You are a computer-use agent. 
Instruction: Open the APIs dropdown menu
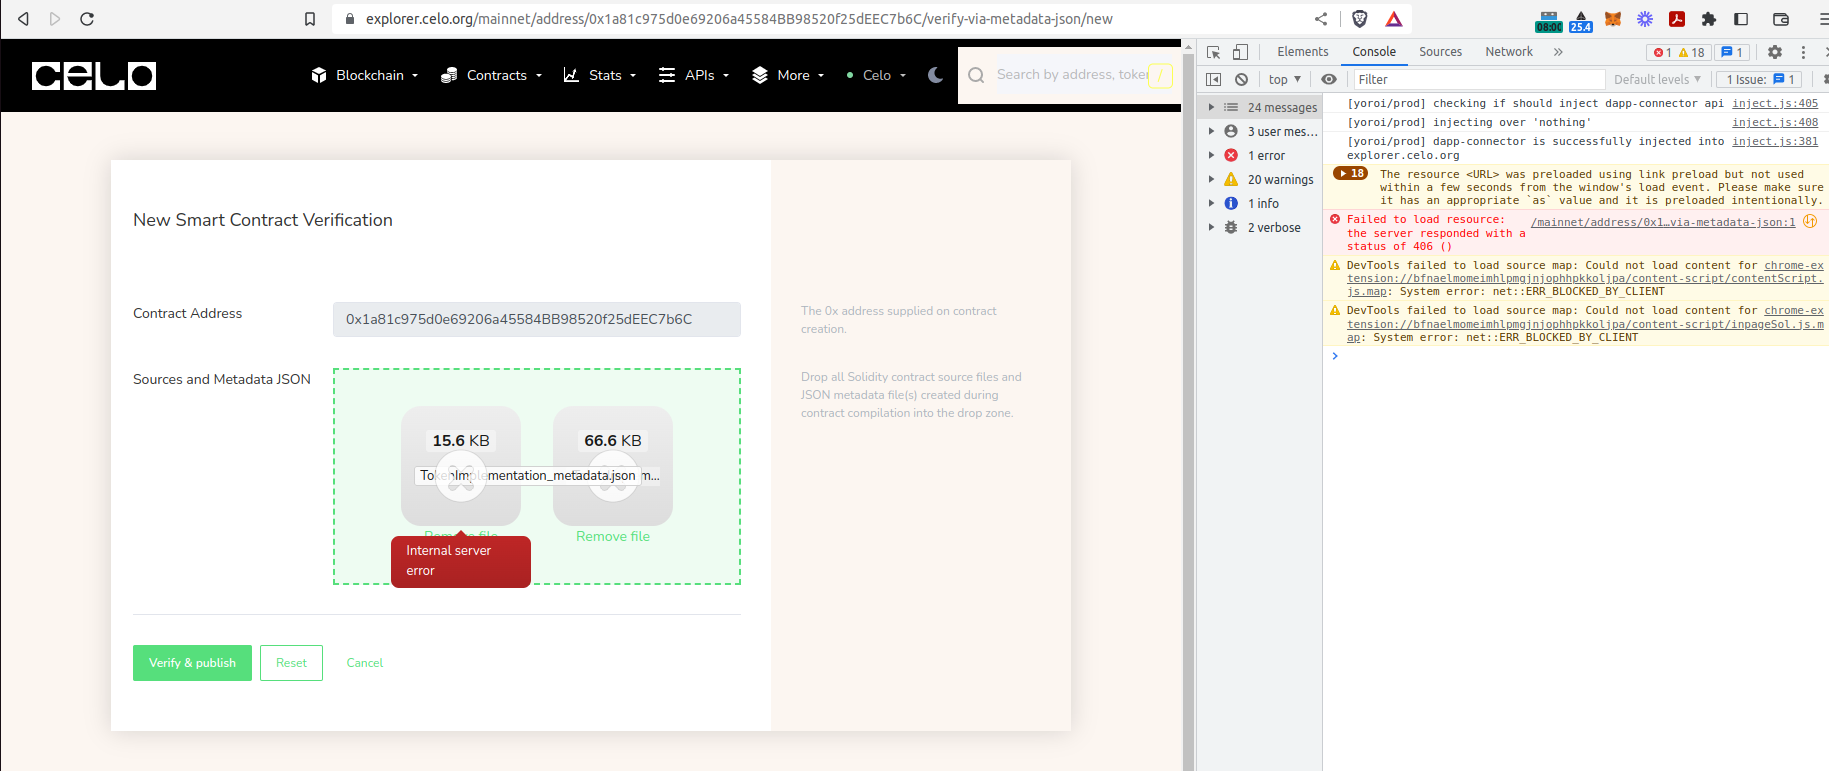coord(694,75)
